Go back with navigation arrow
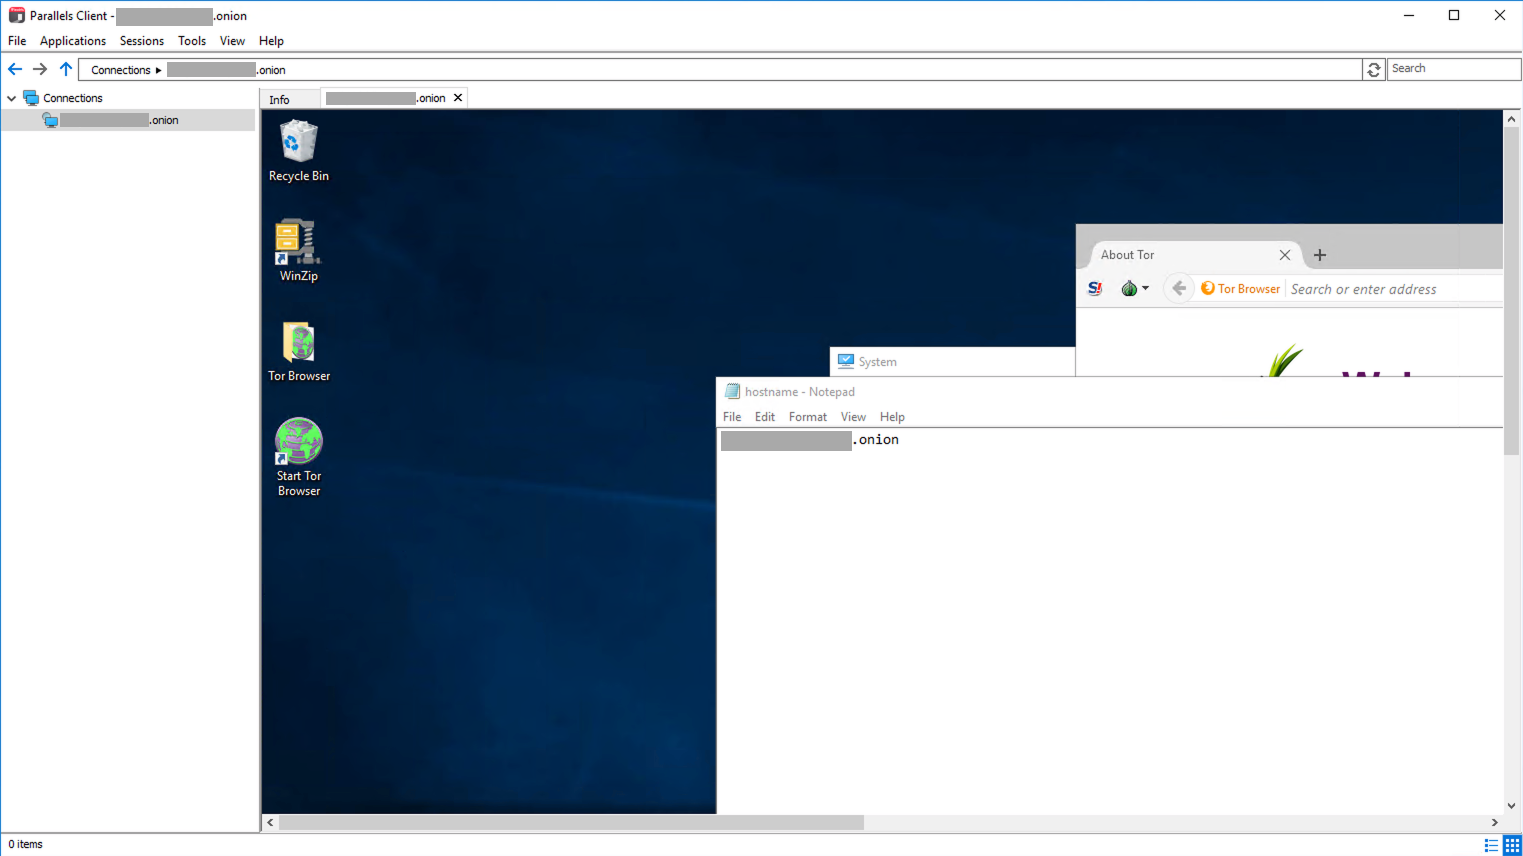 pyautogui.click(x=15, y=69)
